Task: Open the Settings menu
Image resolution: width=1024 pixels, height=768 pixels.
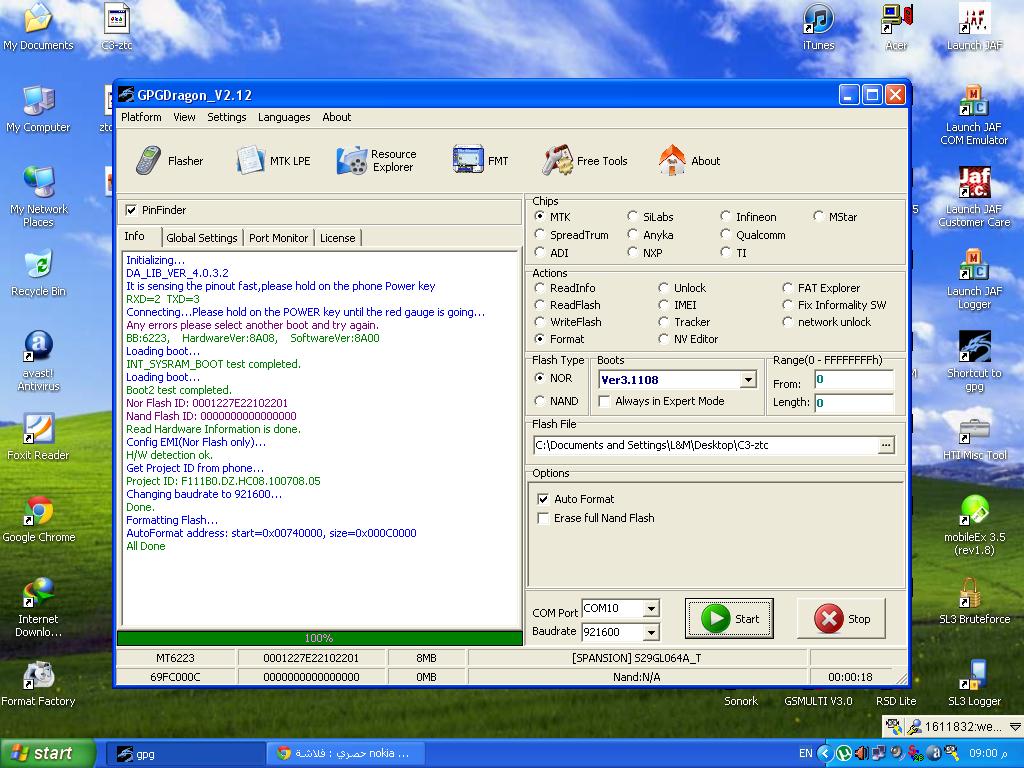Action: point(227,117)
